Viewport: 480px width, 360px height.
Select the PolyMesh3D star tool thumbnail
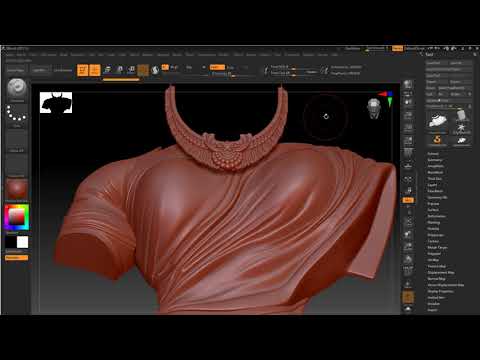(461, 128)
